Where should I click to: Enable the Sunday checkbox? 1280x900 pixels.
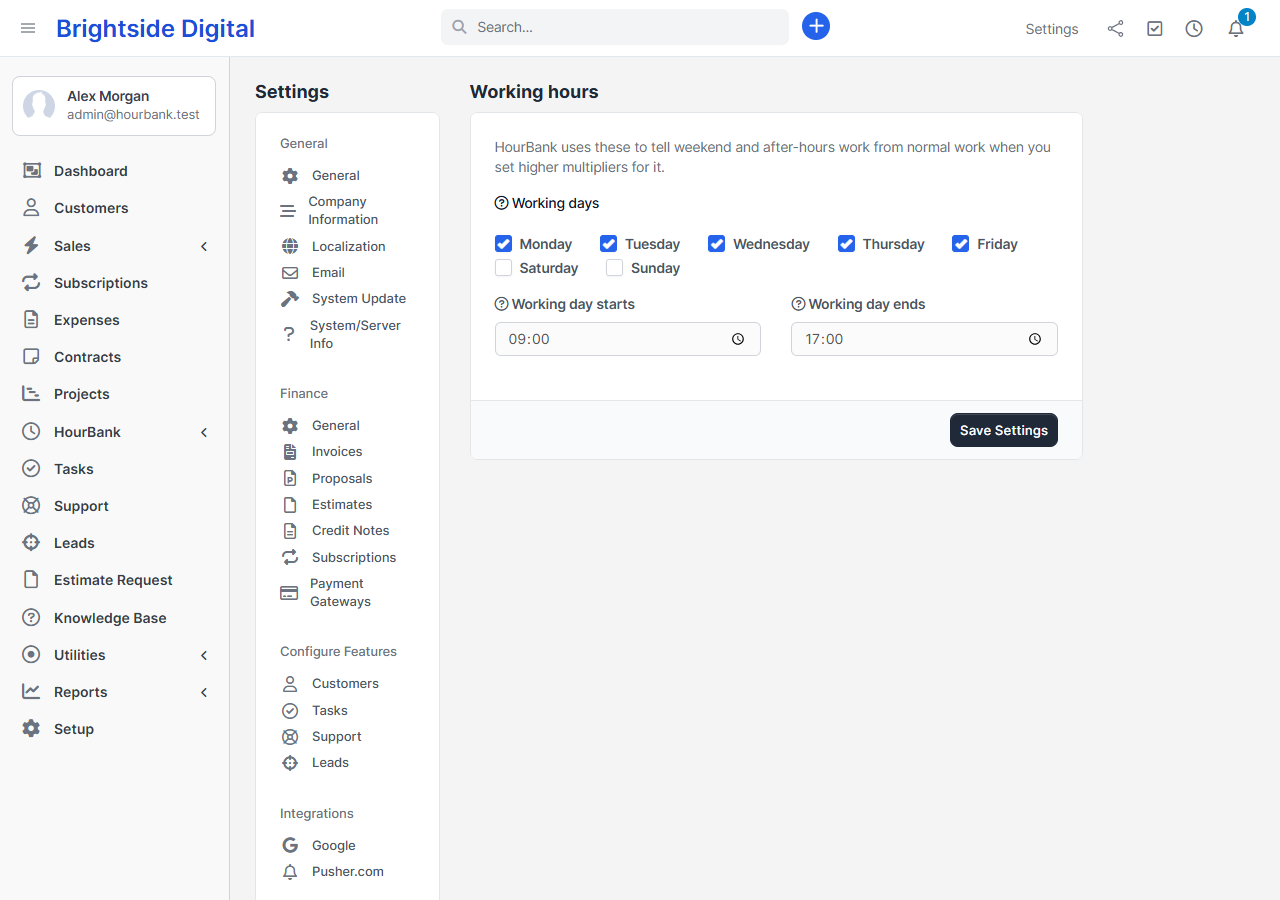click(615, 268)
